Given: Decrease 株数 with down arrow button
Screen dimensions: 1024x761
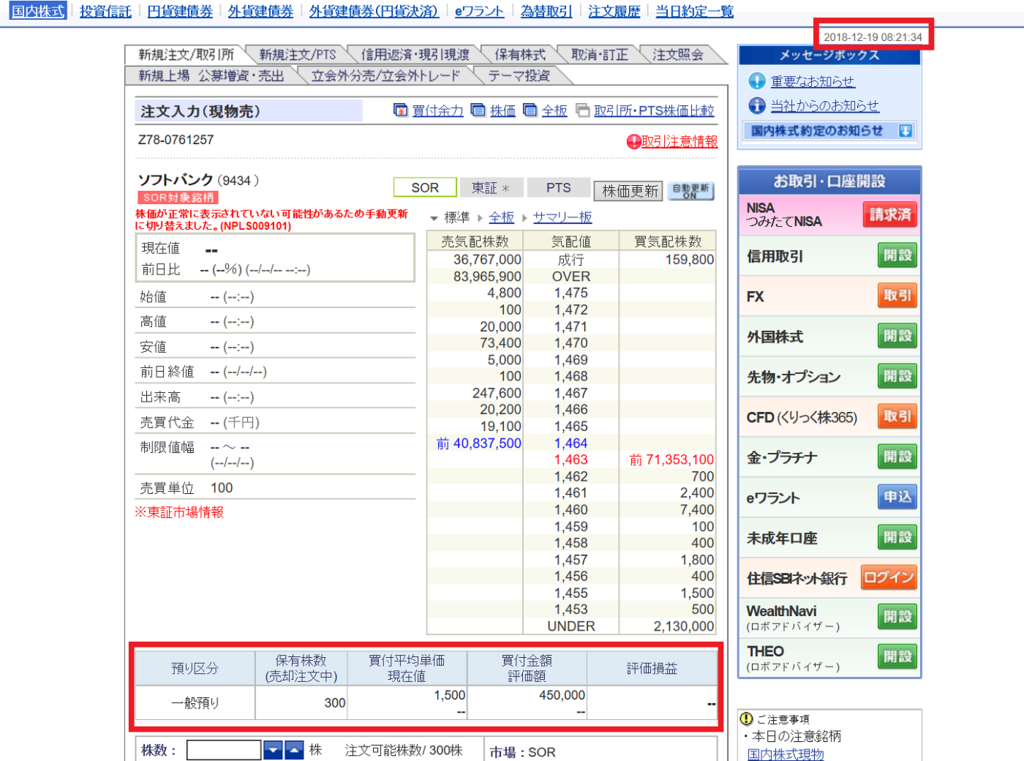Looking at the screenshot, I should (x=273, y=750).
